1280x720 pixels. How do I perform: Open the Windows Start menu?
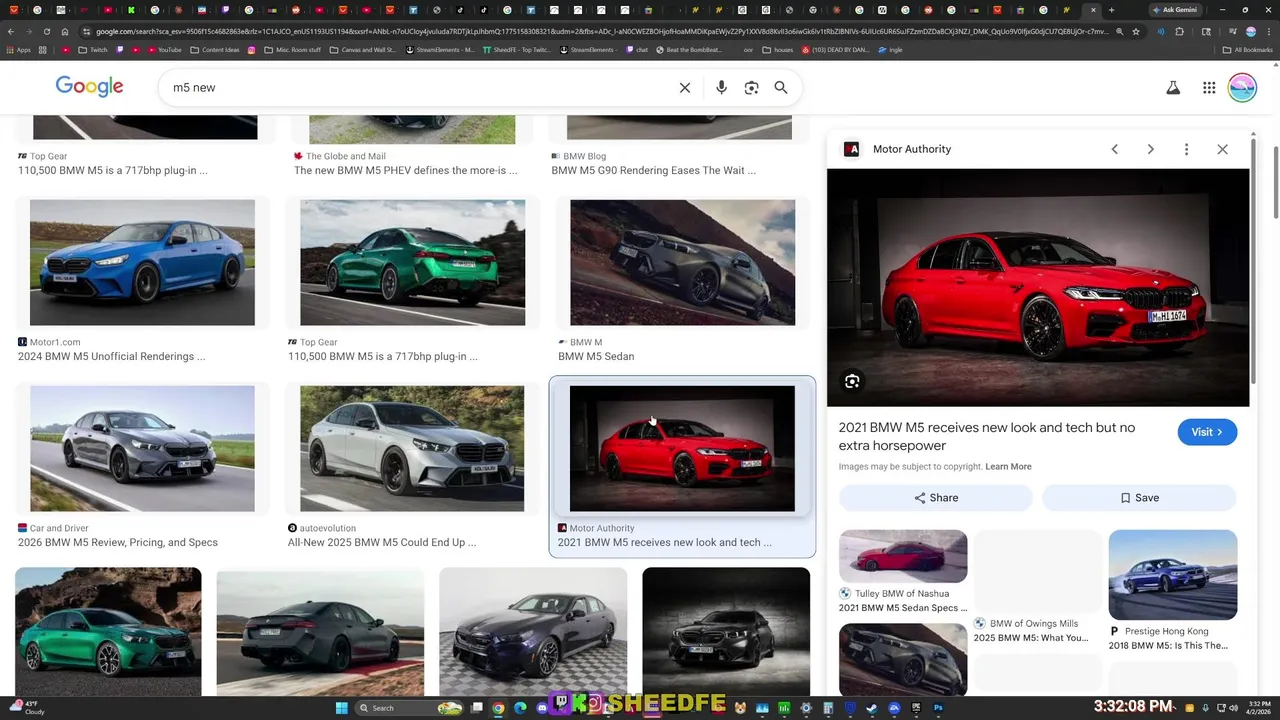[x=341, y=708]
